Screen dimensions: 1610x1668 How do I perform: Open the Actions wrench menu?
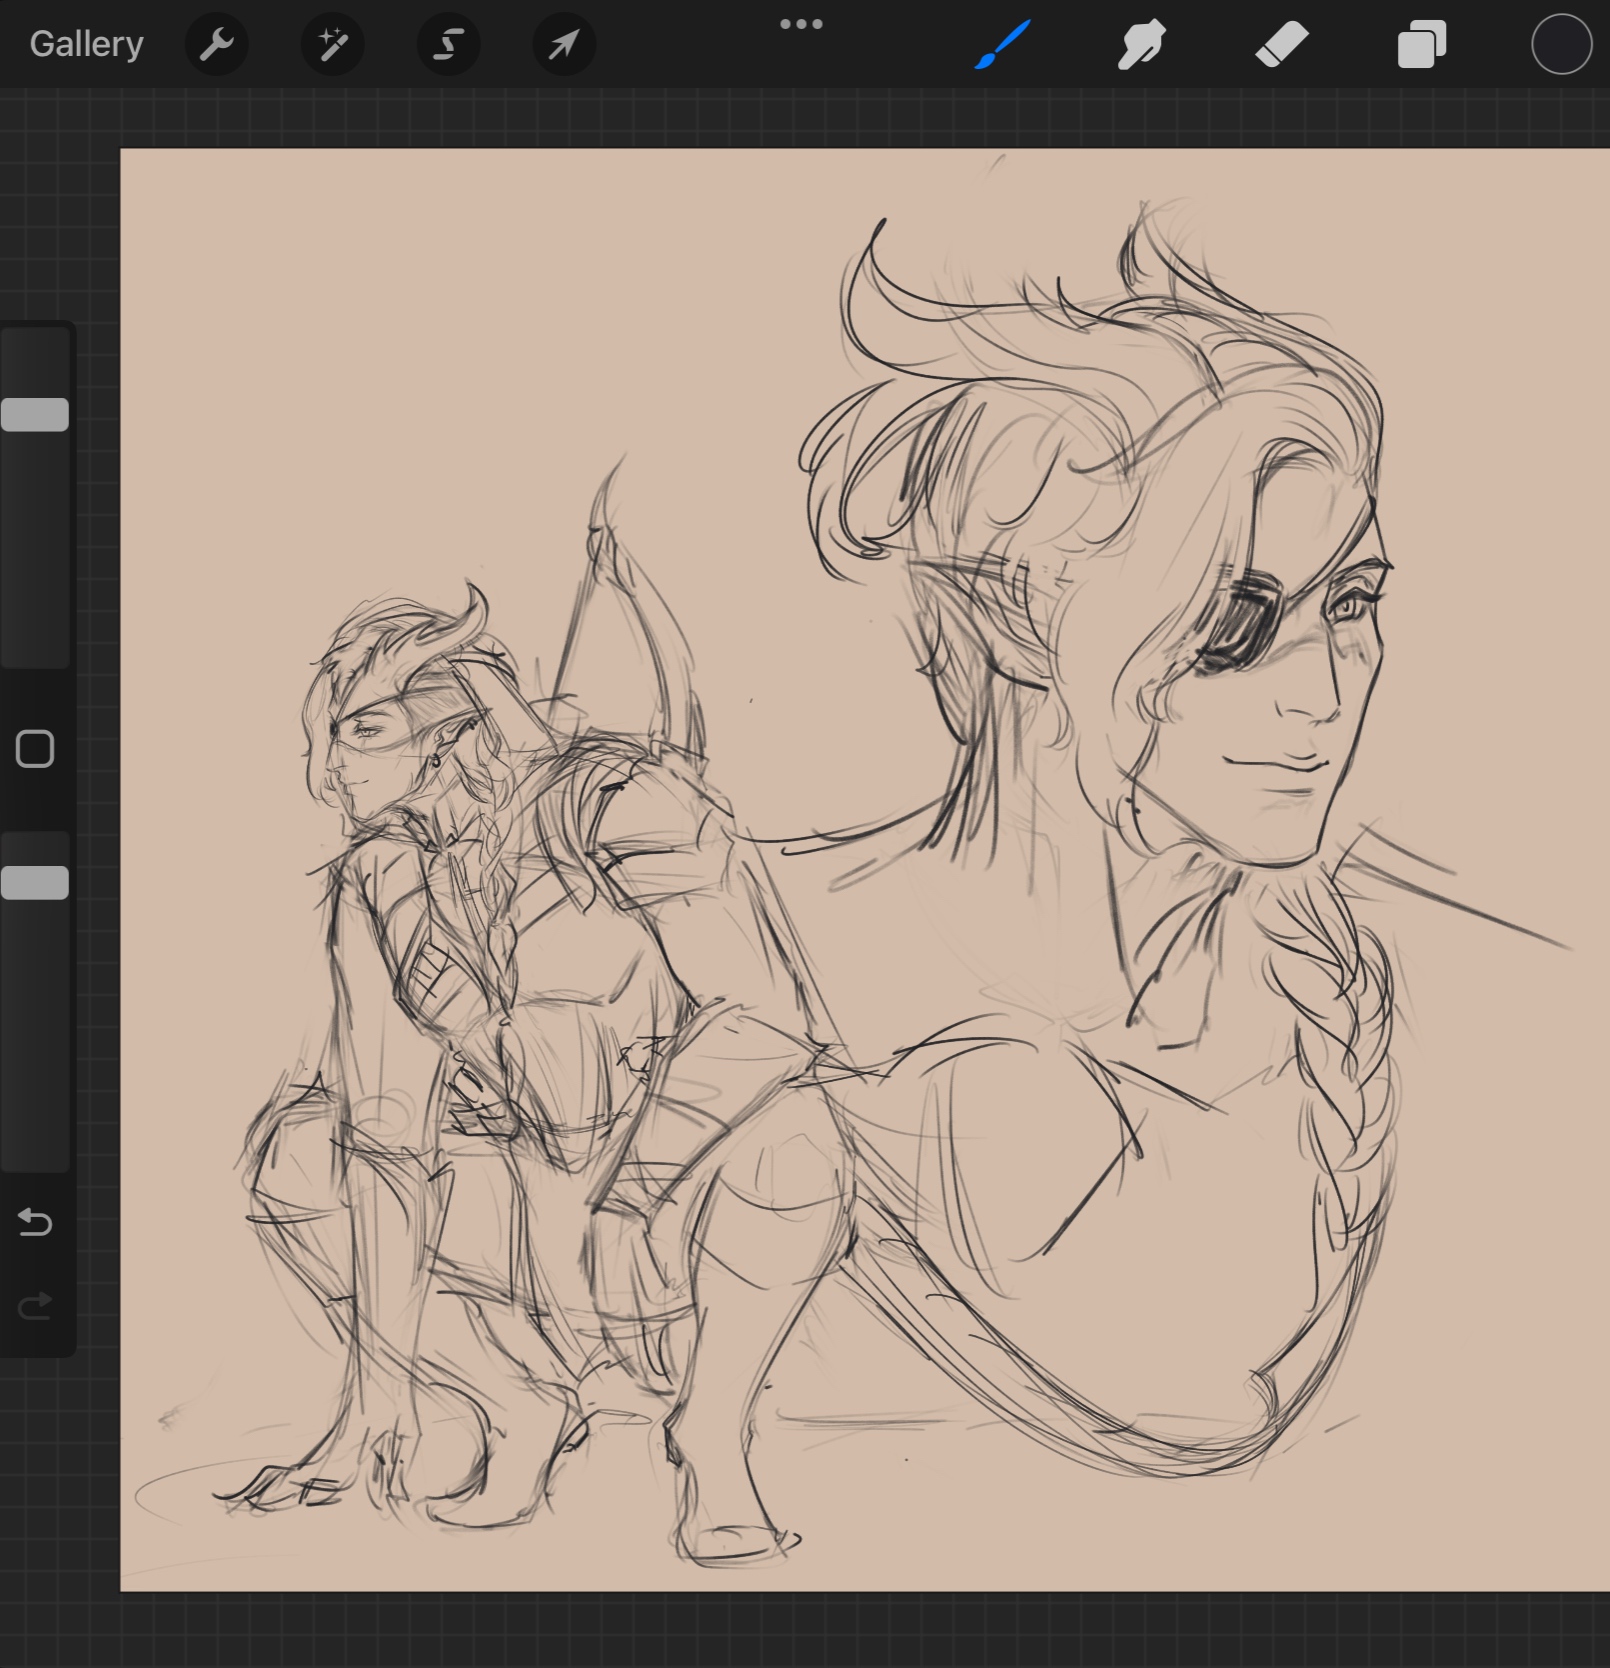coord(216,44)
